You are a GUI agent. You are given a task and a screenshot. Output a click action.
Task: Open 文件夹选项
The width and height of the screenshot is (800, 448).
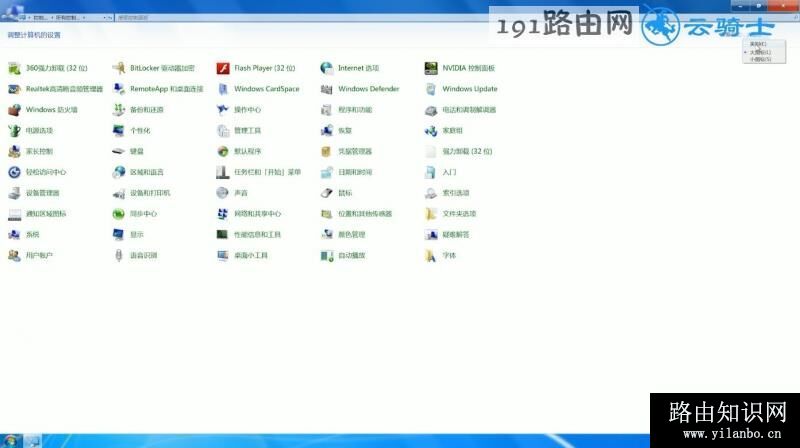(450, 214)
